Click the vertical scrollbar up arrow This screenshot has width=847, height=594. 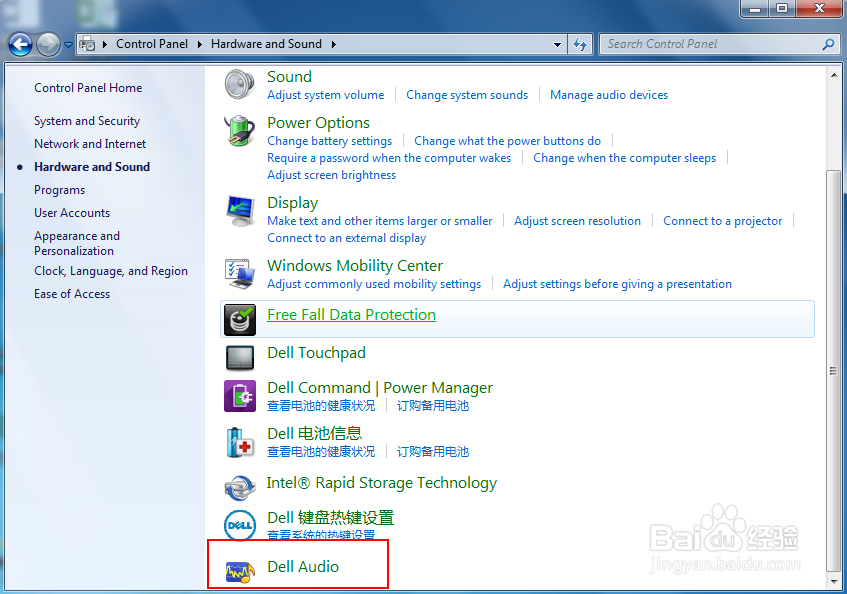click(834, 75)
